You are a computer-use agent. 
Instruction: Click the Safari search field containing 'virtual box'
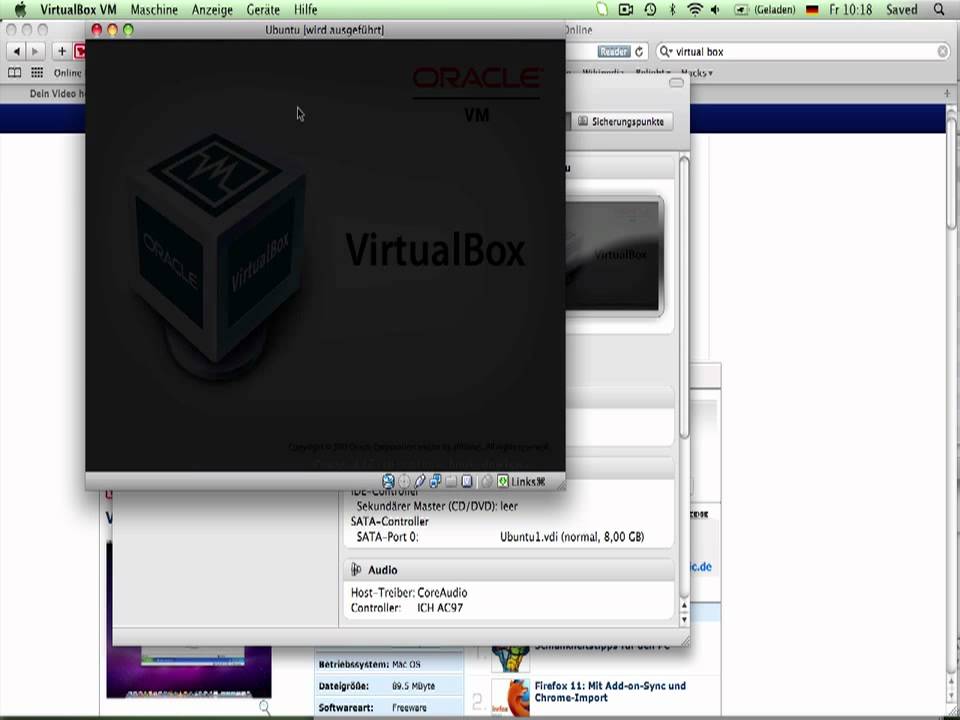[803, 51]
